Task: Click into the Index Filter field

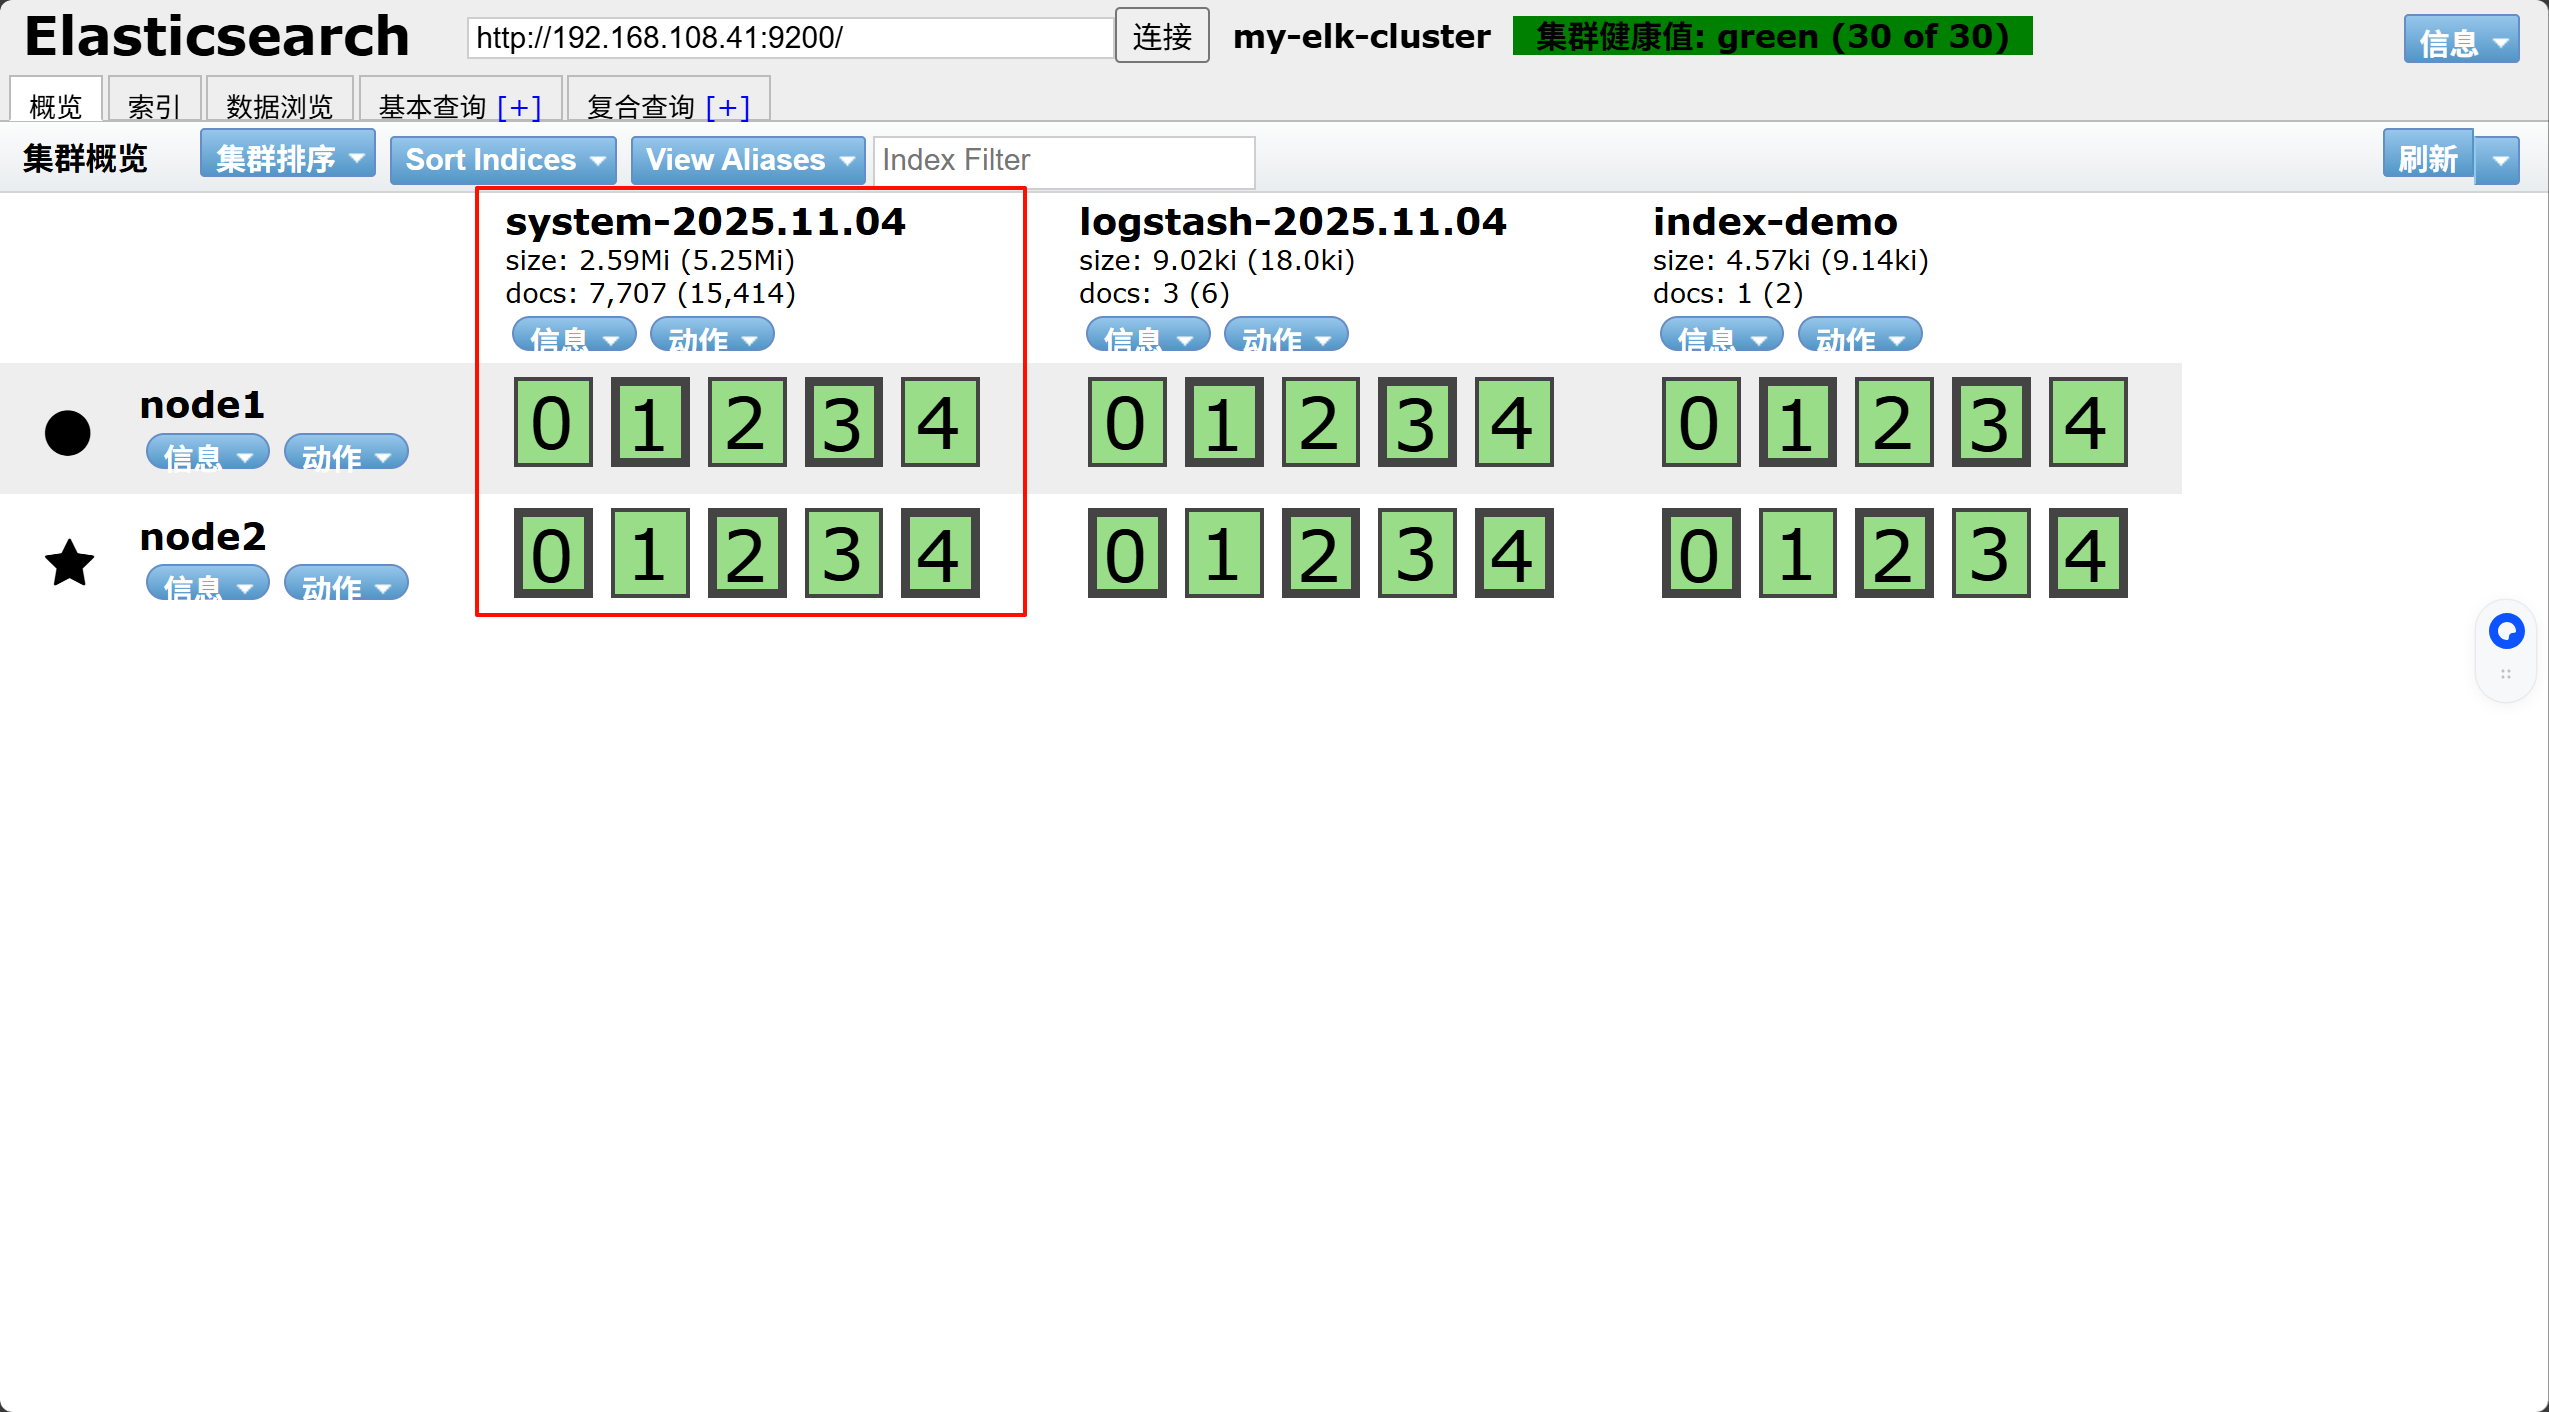Action: coord(1064,161)
